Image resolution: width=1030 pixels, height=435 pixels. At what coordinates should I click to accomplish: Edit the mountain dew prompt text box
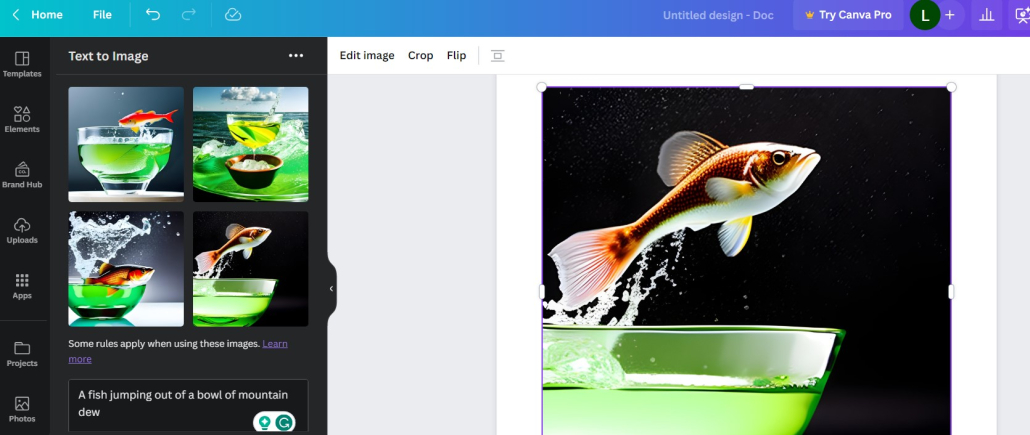point(188,405)
